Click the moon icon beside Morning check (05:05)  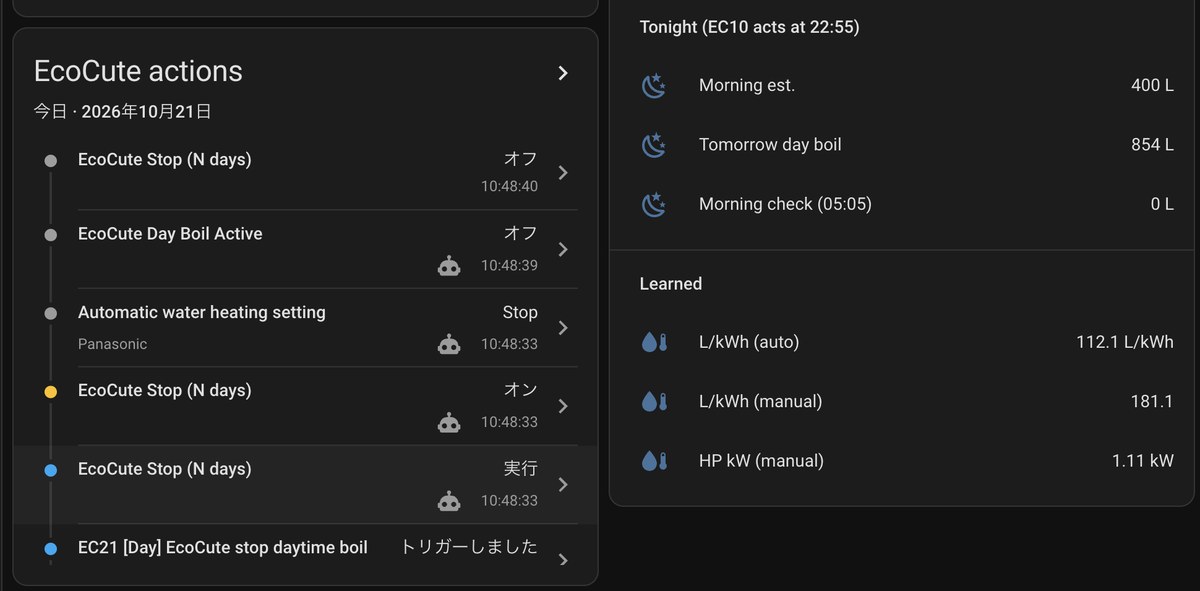click(x=653, y=204)
